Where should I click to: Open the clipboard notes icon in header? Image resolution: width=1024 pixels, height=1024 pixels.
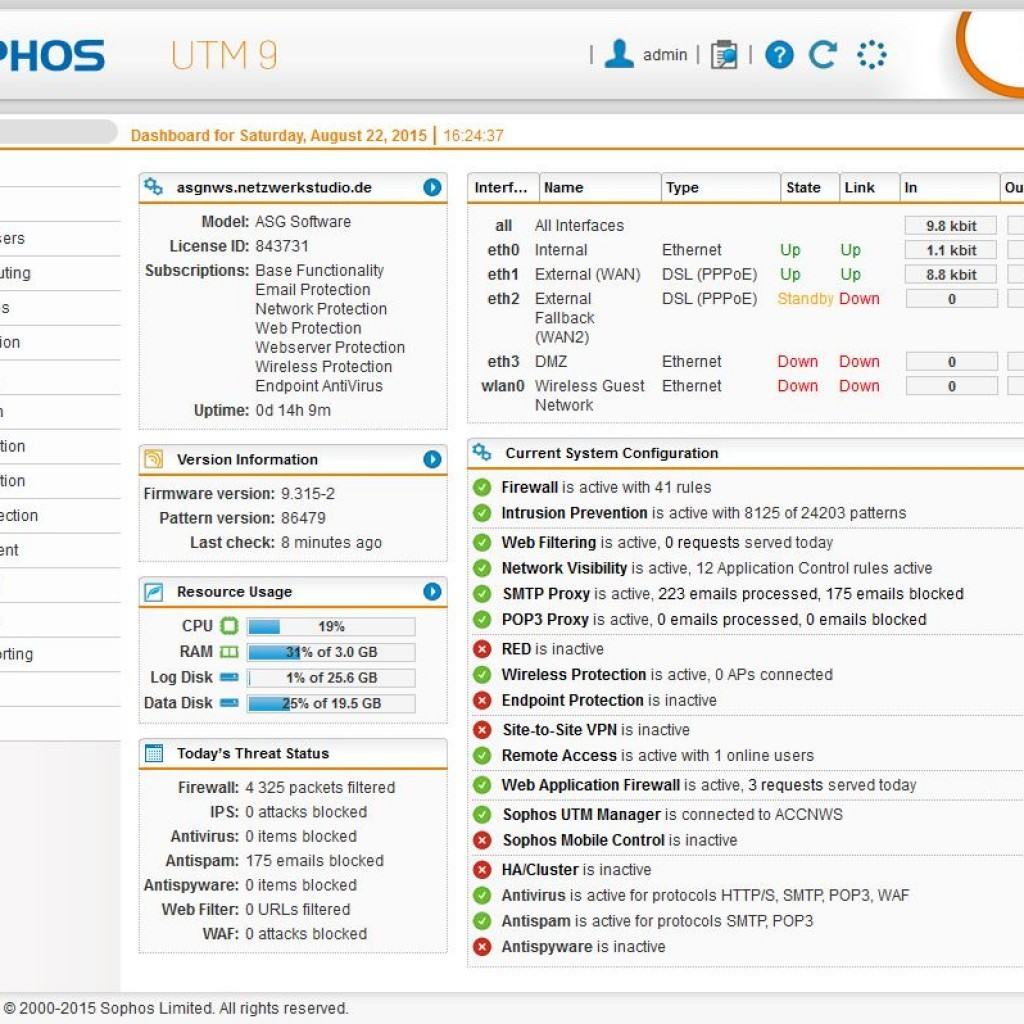pyautogui.click(x=724, y=54)
